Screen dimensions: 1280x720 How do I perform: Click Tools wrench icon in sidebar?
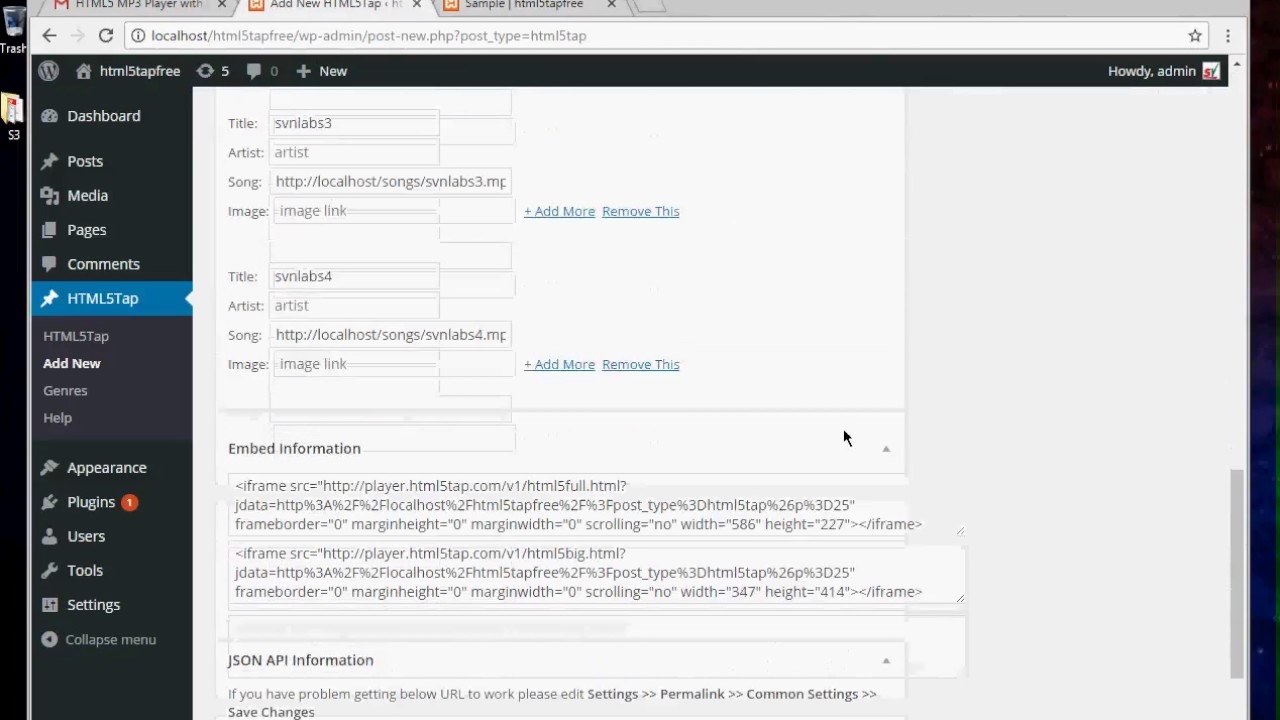pyautogui.click(x=49, y=570)
